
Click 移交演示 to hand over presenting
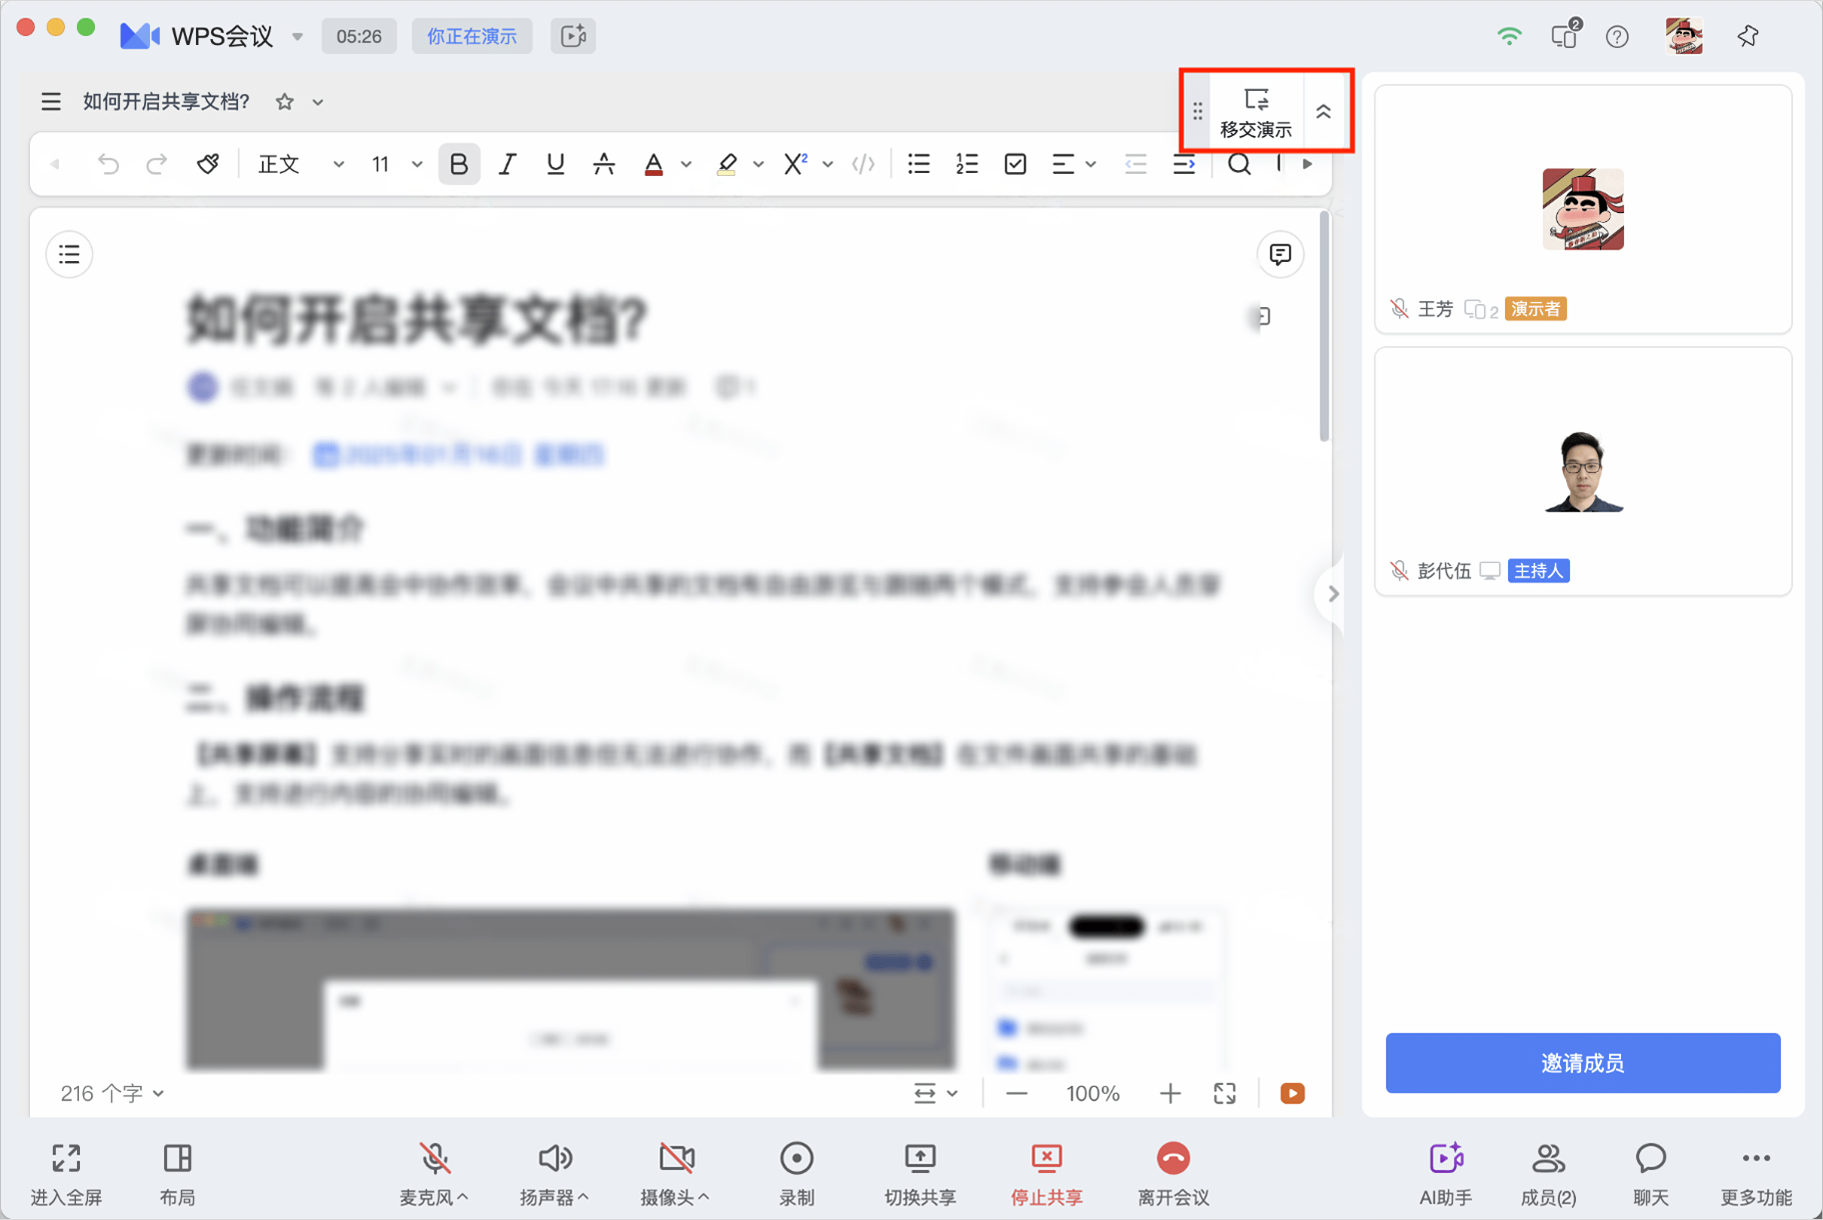pos(1256,111)
